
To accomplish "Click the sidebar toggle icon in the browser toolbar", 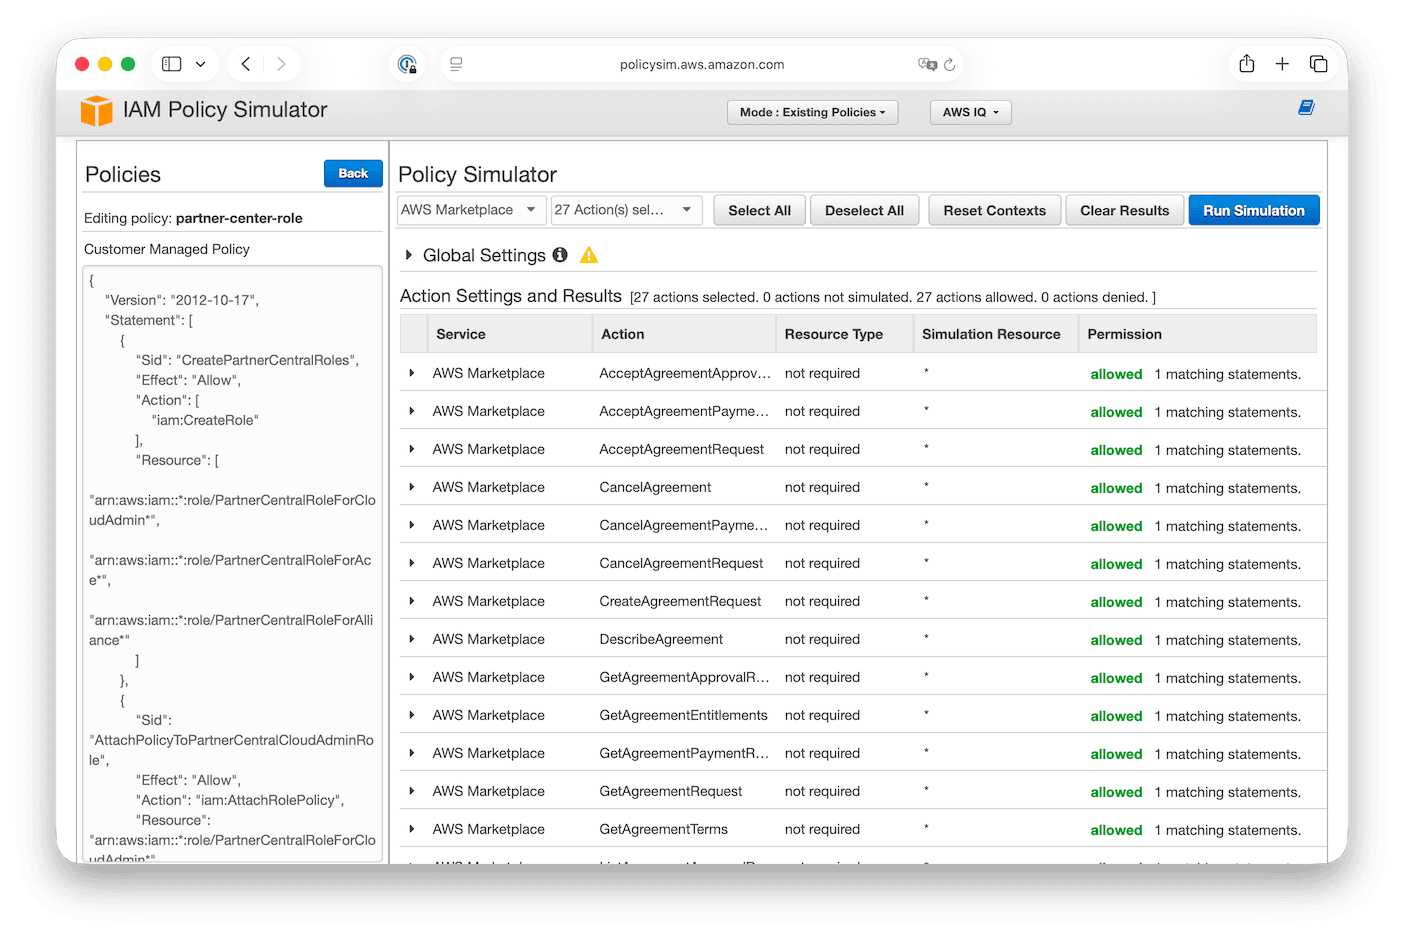I will tap(171, 63).
